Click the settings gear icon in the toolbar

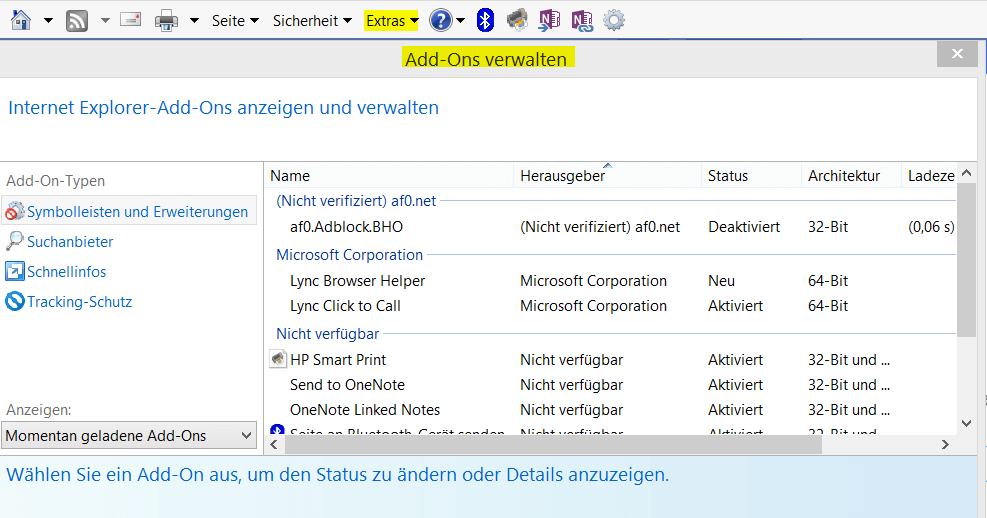pos(614,20)
